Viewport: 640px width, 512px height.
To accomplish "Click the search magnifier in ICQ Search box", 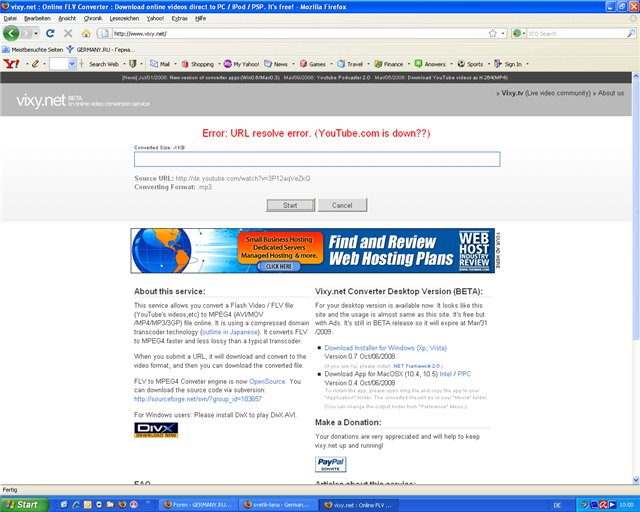I will point(631,33).
